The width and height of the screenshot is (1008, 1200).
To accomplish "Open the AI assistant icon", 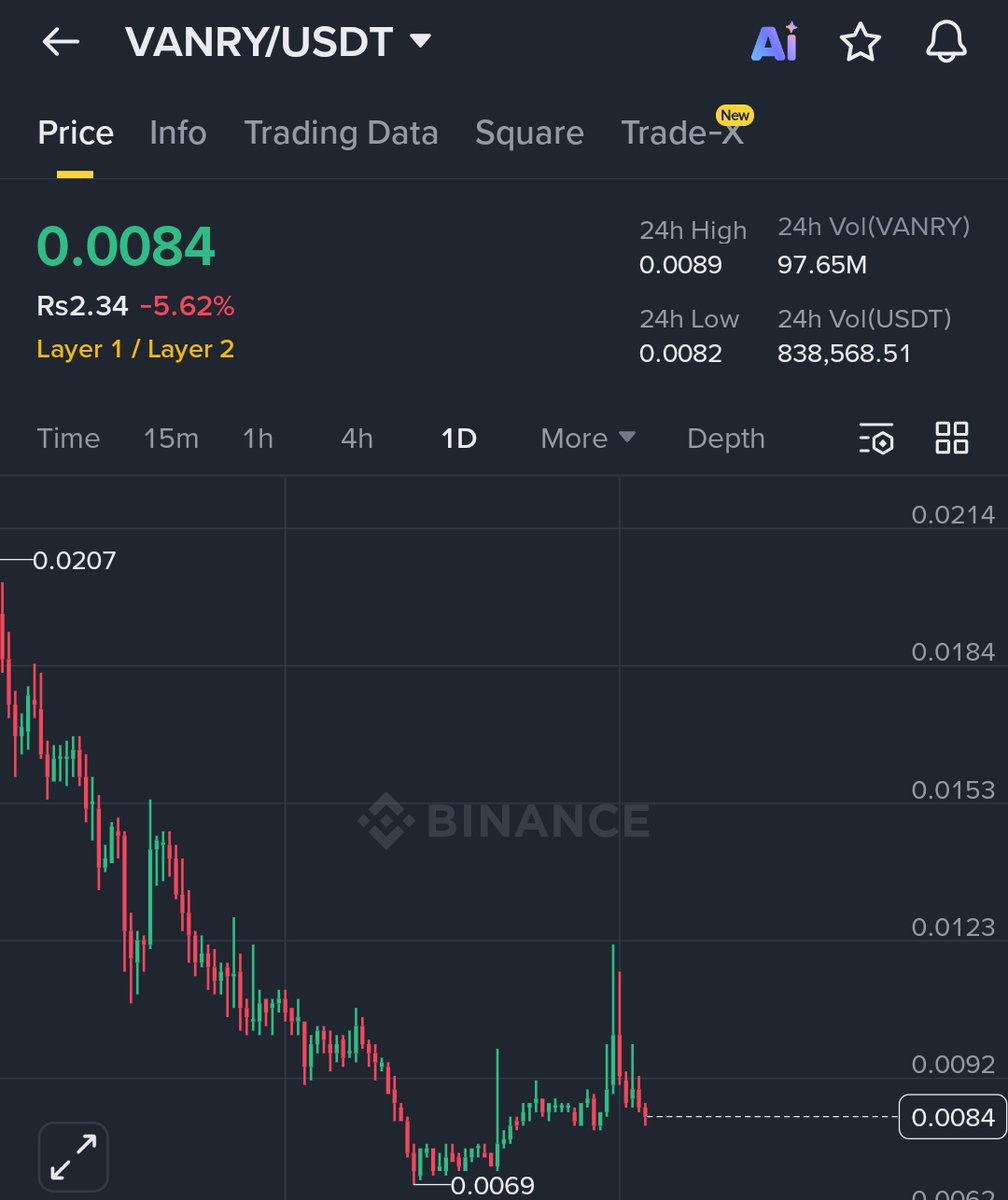I will (775, 42).
